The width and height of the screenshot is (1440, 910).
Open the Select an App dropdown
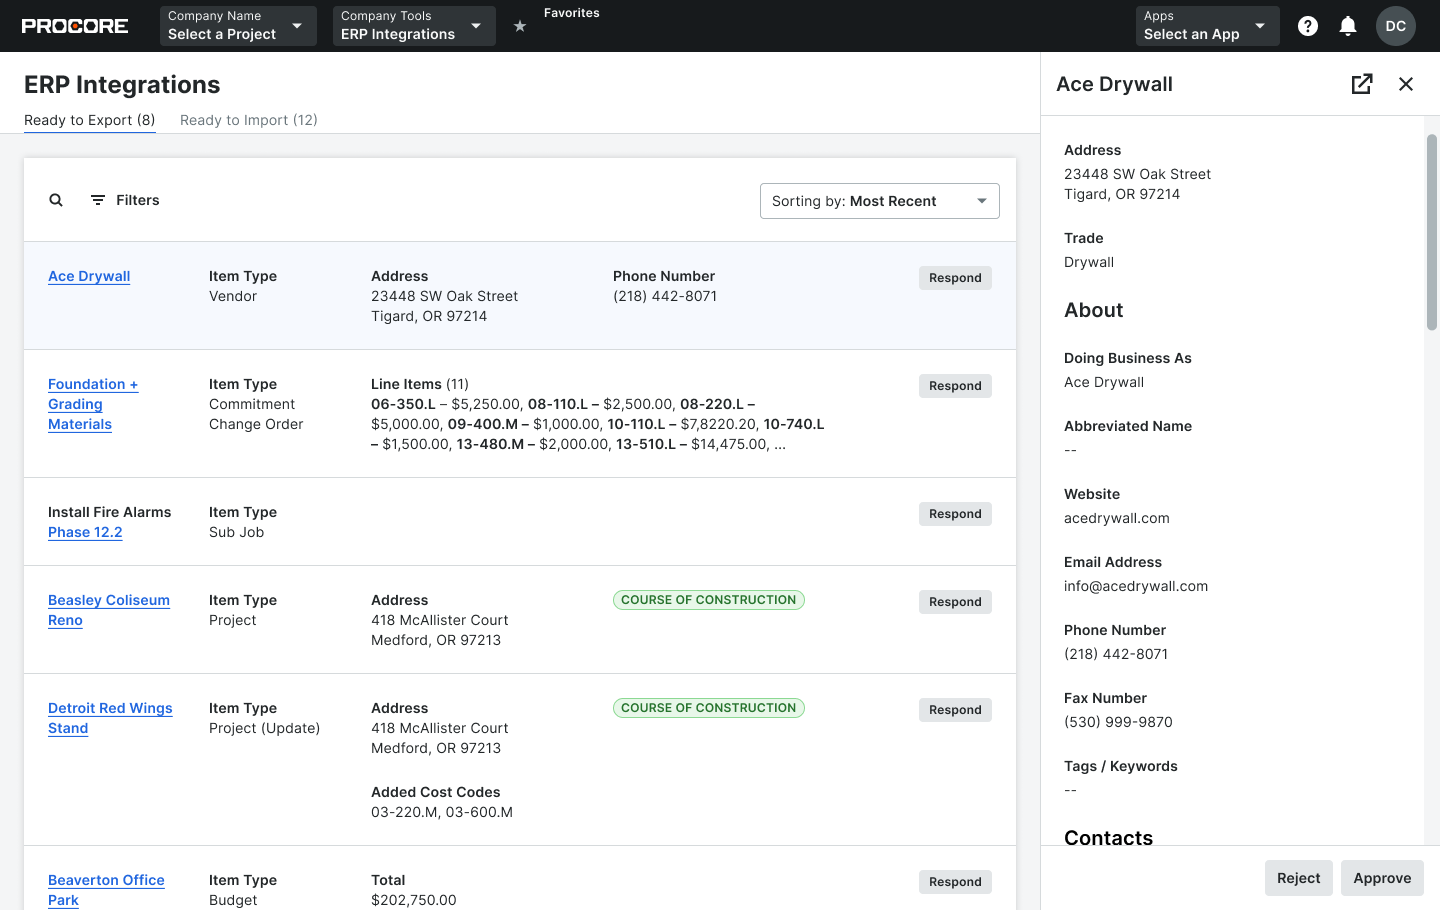[1208, 26]
